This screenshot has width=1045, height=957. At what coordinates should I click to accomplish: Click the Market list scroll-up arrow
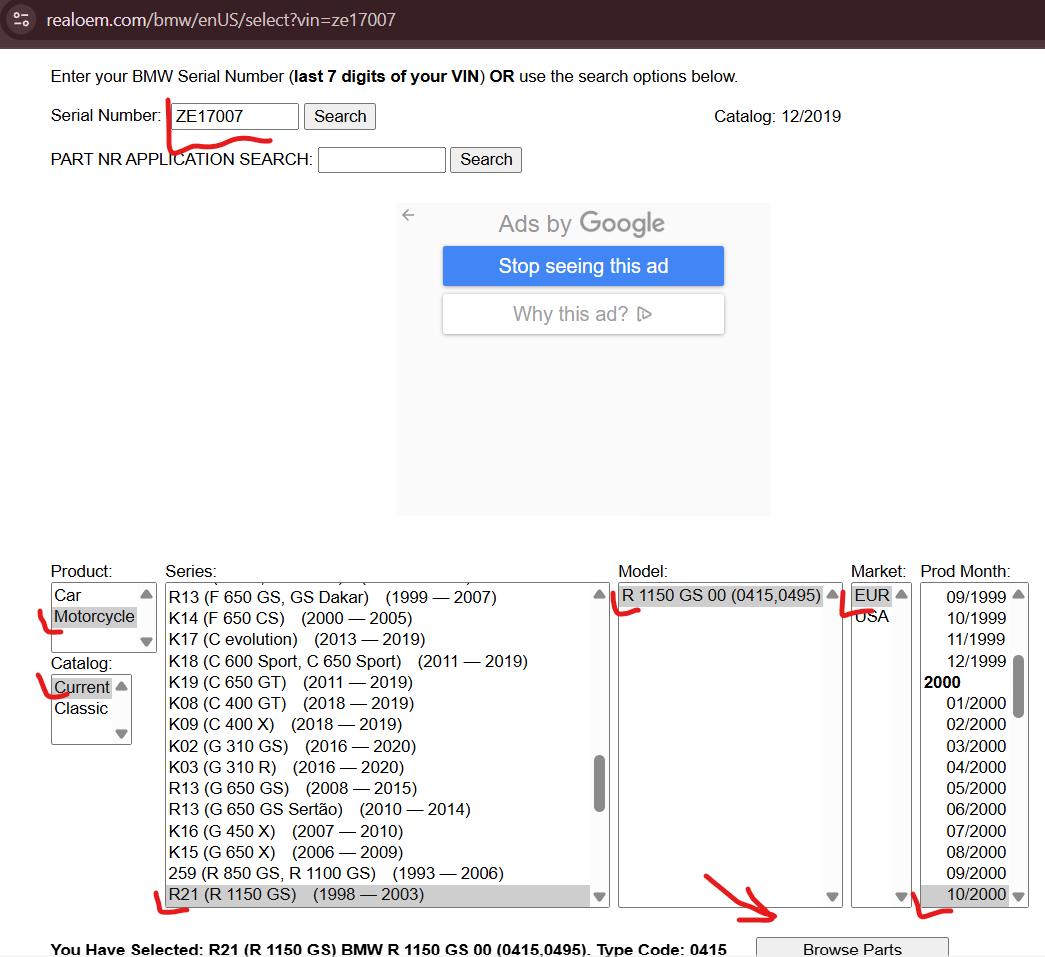click(x=902, y=594)
